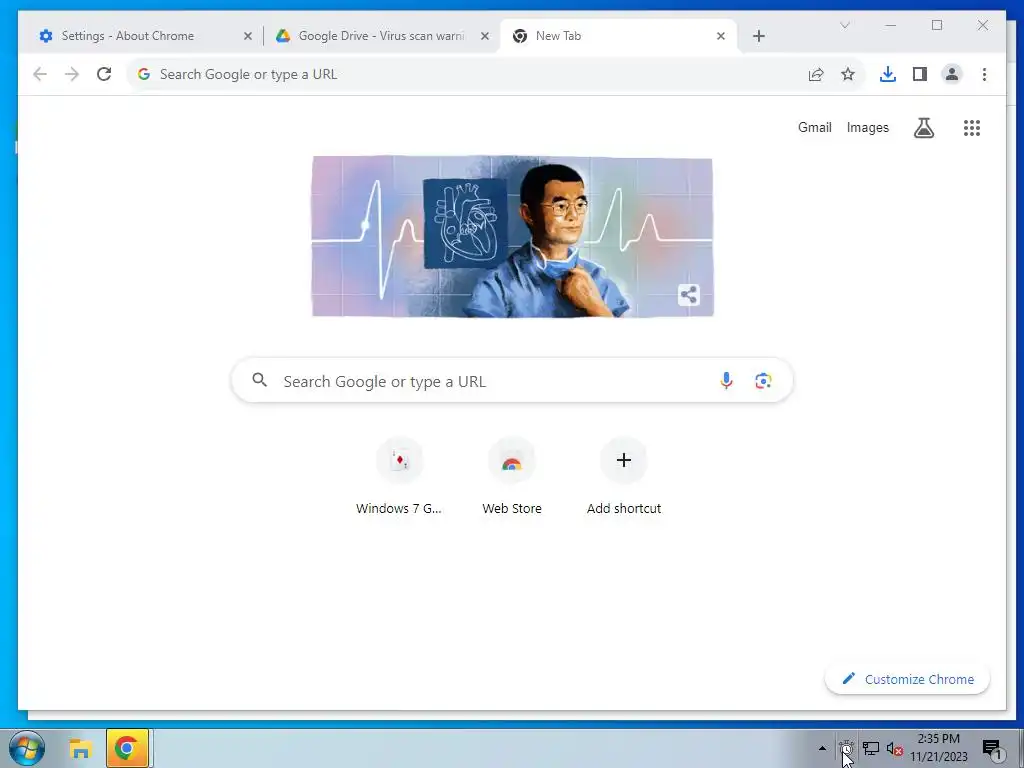Open File Explorer from the taskbar
Screen dimensions: 1024x768
click(x=80, y=748)
